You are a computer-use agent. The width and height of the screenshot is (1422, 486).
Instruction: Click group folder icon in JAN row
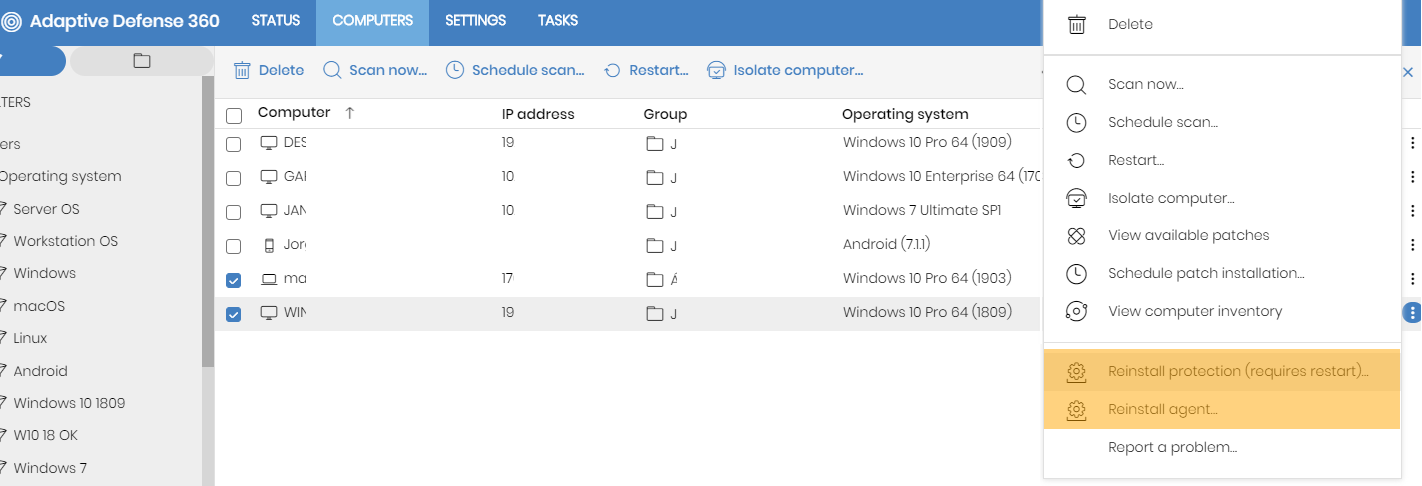click(655, 211)
